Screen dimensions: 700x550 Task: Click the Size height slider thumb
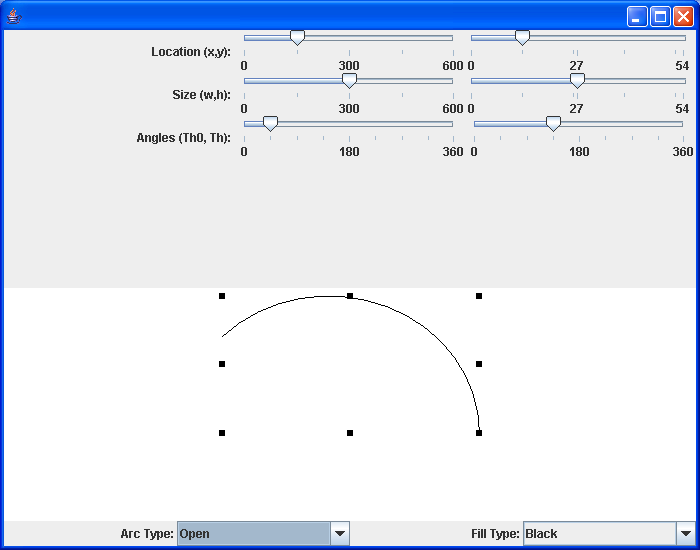(577, 81)
